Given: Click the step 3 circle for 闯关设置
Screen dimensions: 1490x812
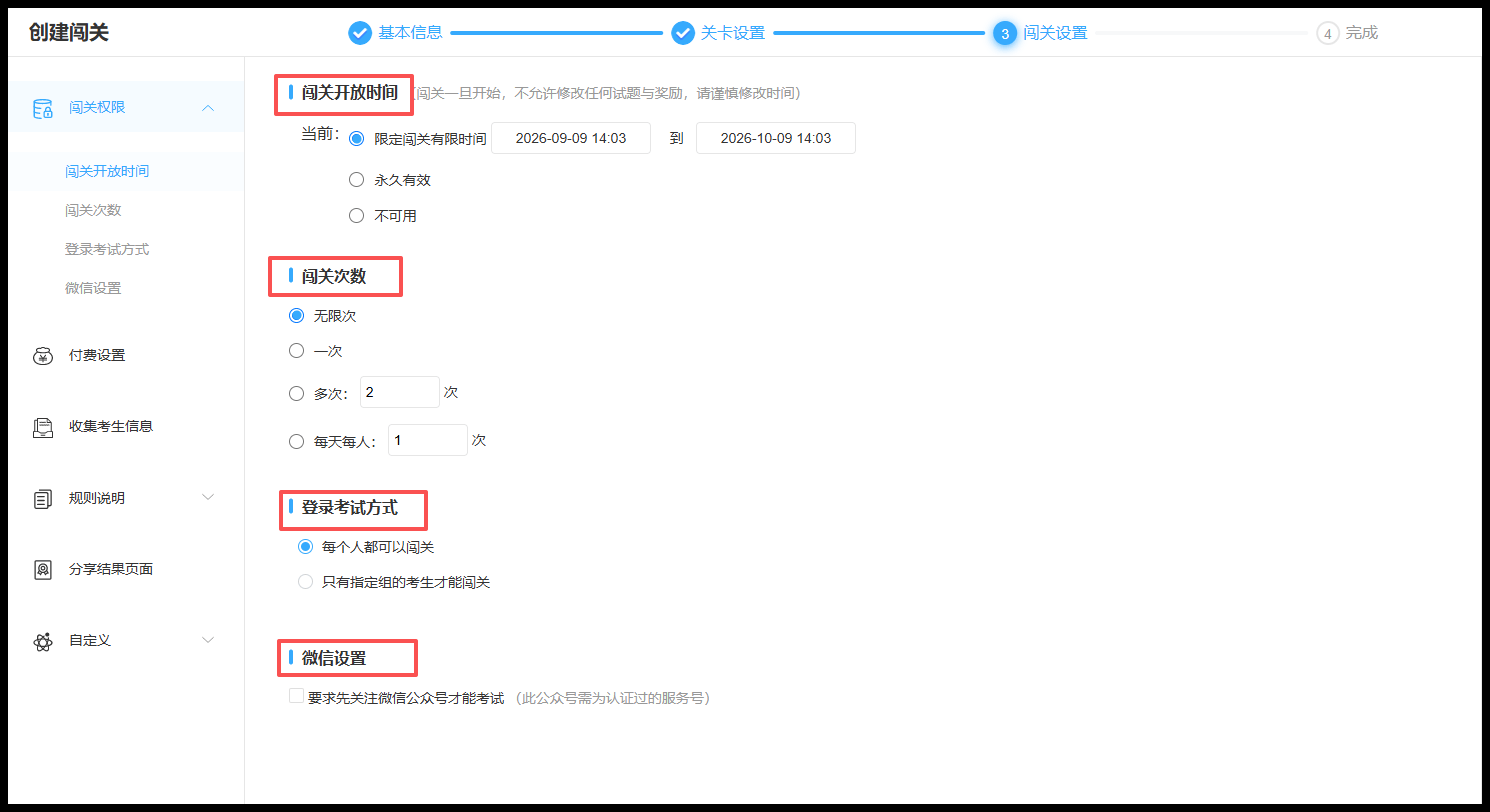Looking at the screenshot, I should (1005, 33).
